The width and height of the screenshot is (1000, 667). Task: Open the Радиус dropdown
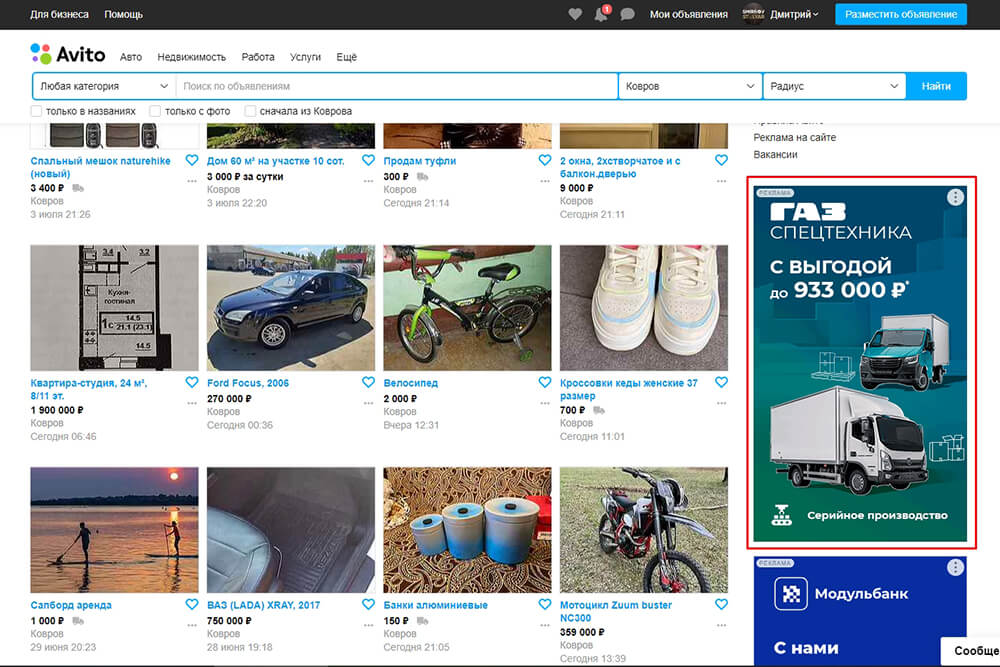(834, 86)
